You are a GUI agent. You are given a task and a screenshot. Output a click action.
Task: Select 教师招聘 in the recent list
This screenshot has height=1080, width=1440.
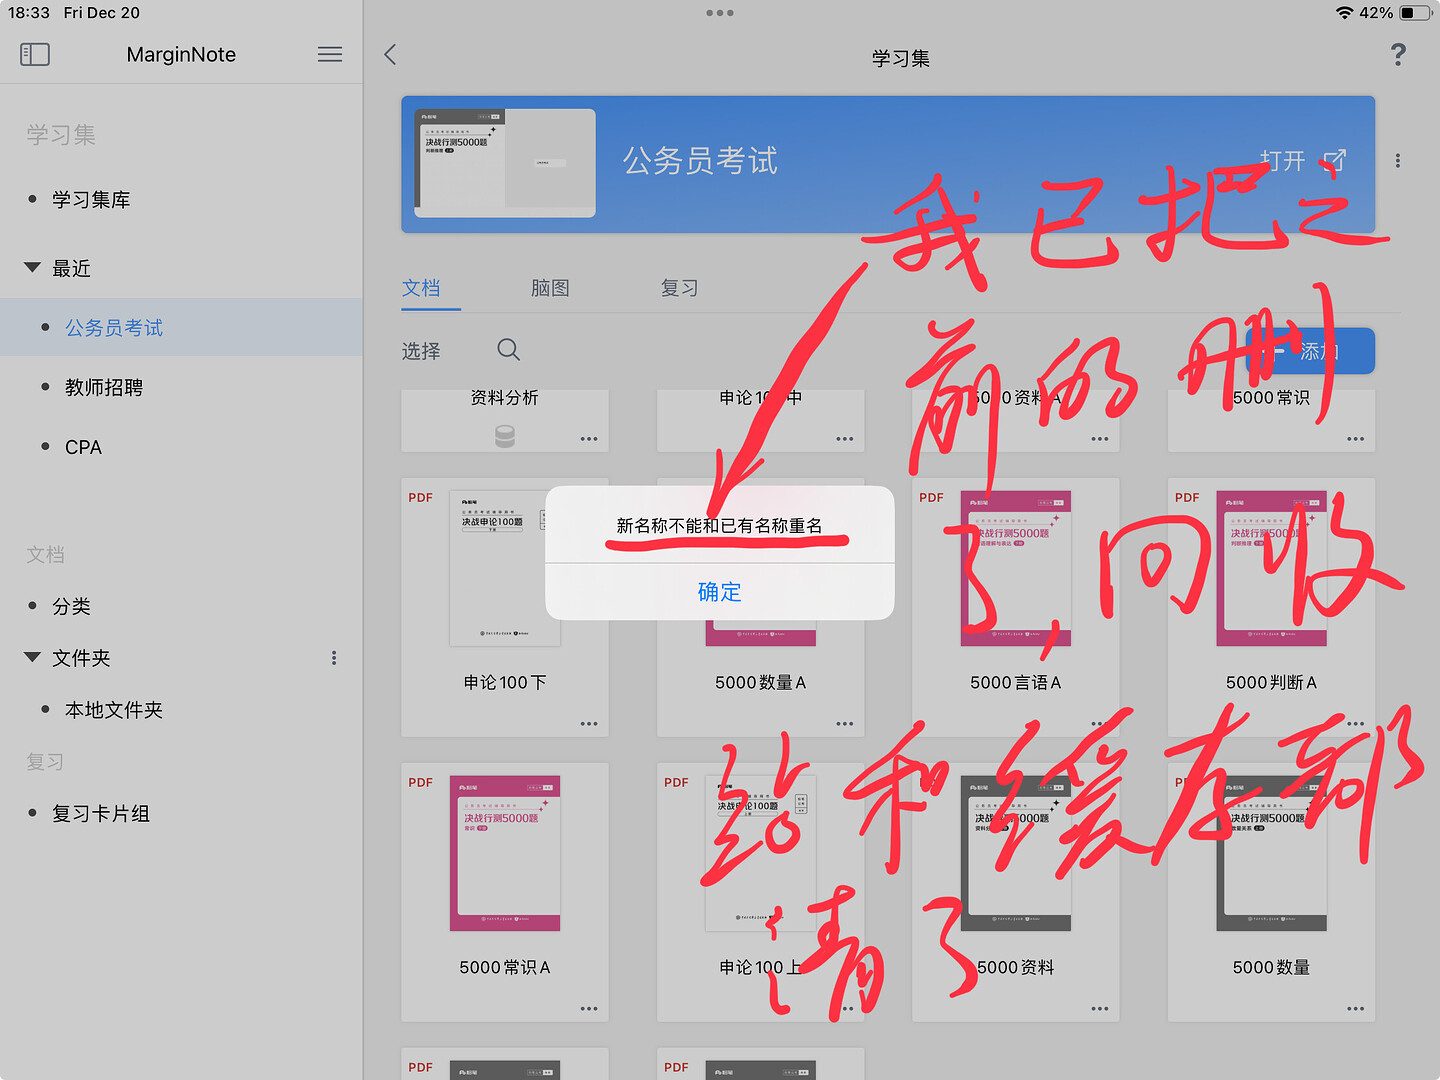tap(104, 388)
